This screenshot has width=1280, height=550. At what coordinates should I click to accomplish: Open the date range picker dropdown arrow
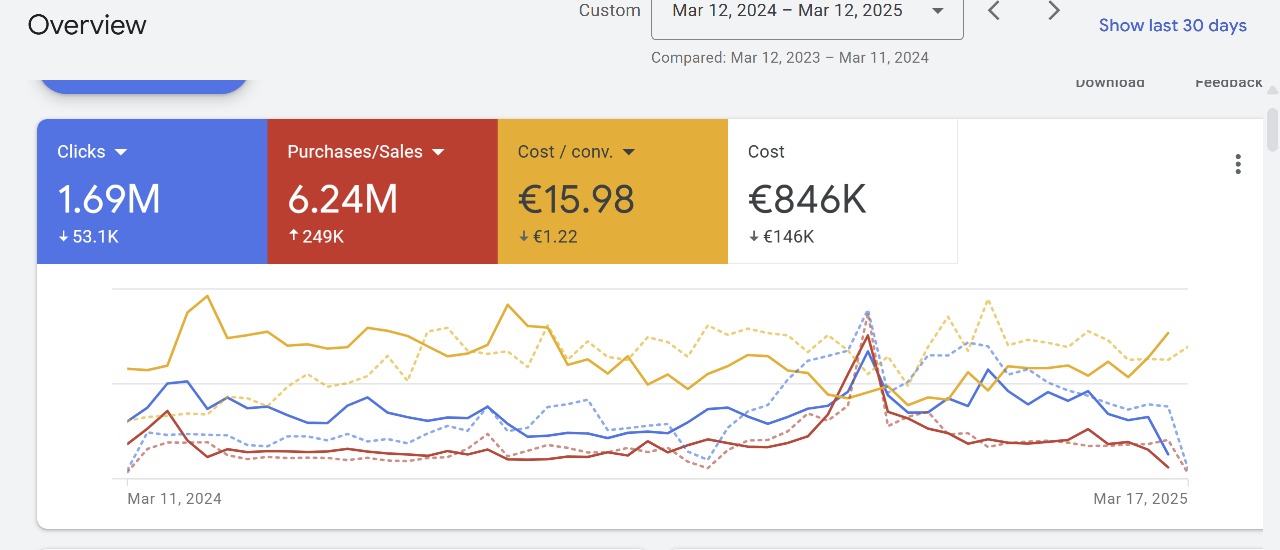point(937,11)
